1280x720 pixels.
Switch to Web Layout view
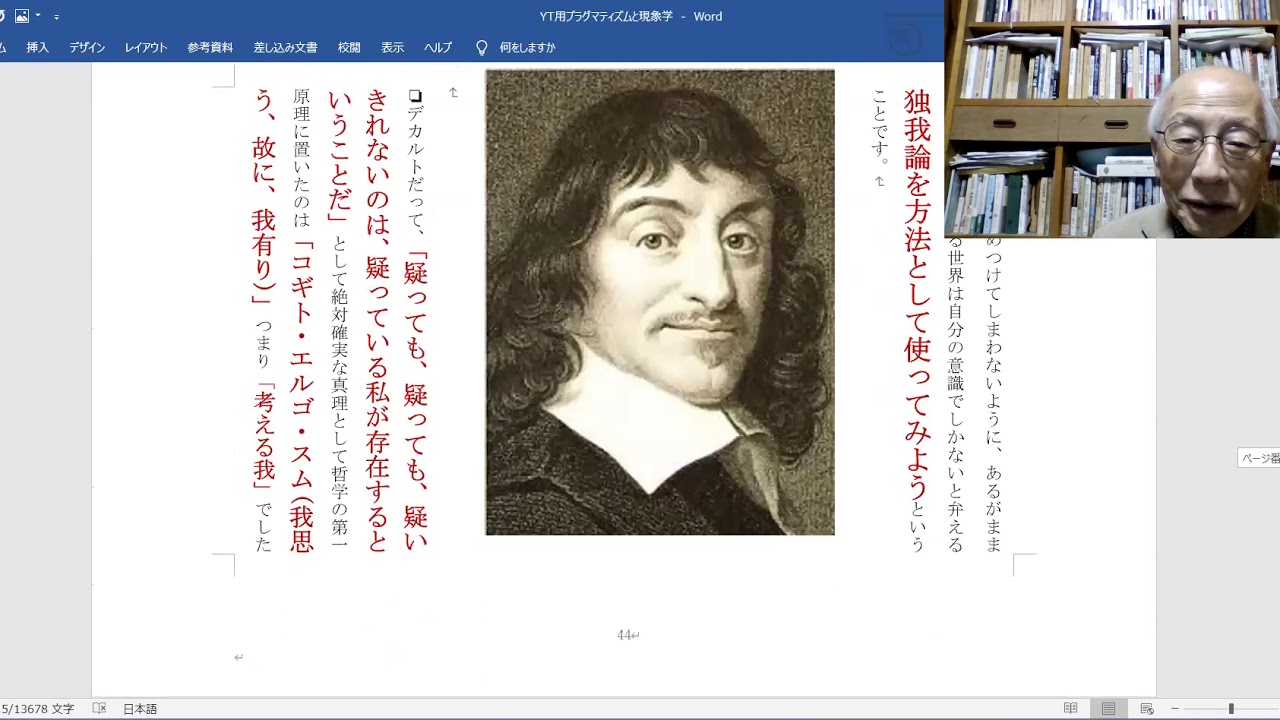click(x=1147, y=708)
